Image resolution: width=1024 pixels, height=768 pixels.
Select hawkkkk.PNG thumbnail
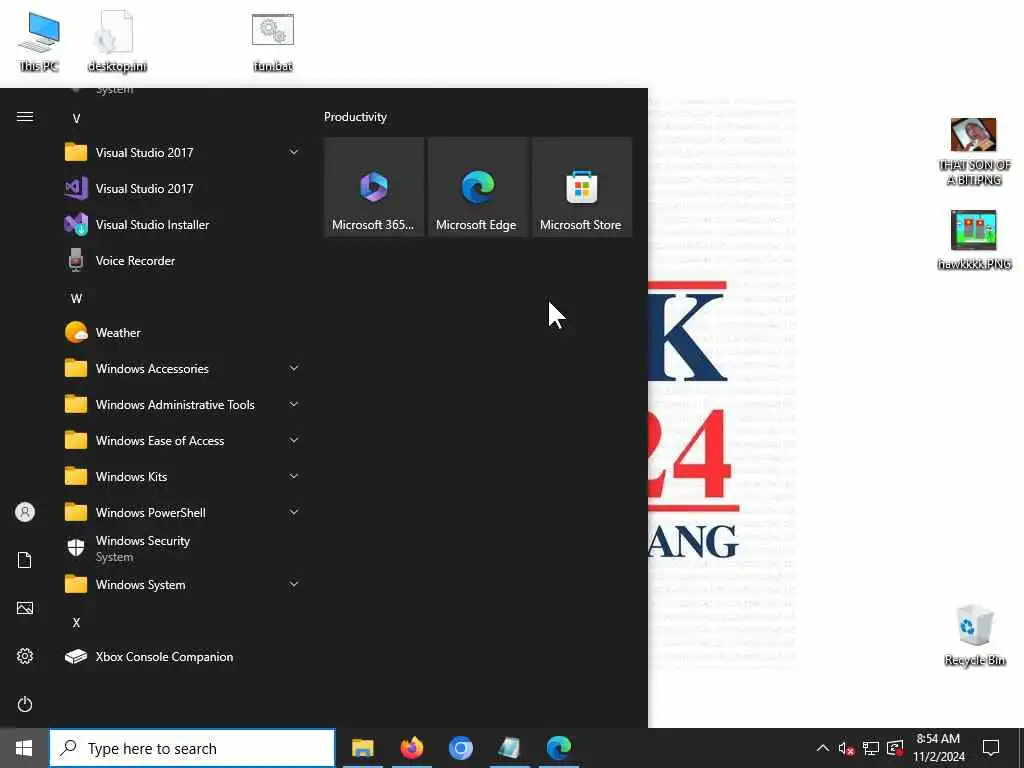(x=974, y=240)
